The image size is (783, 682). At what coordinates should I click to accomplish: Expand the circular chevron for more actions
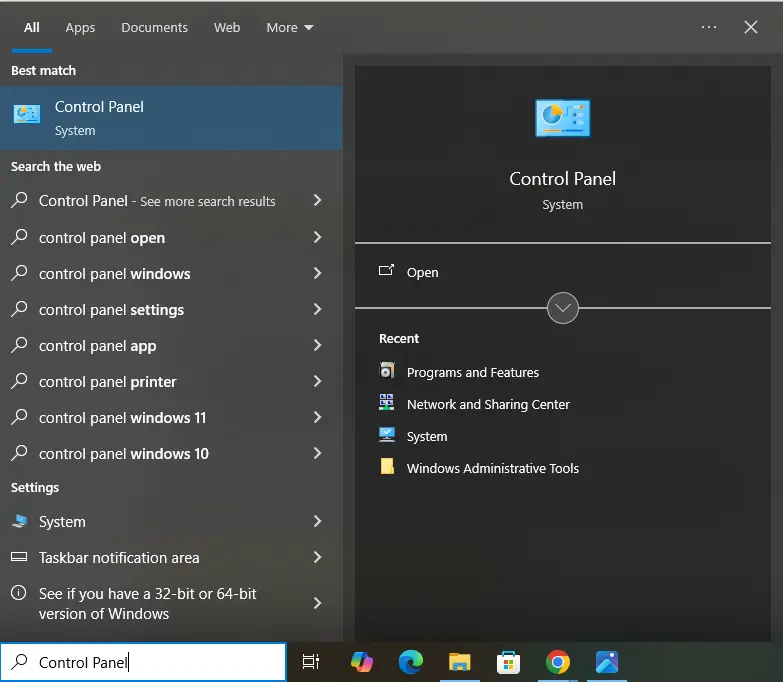(x=562, y=308)
